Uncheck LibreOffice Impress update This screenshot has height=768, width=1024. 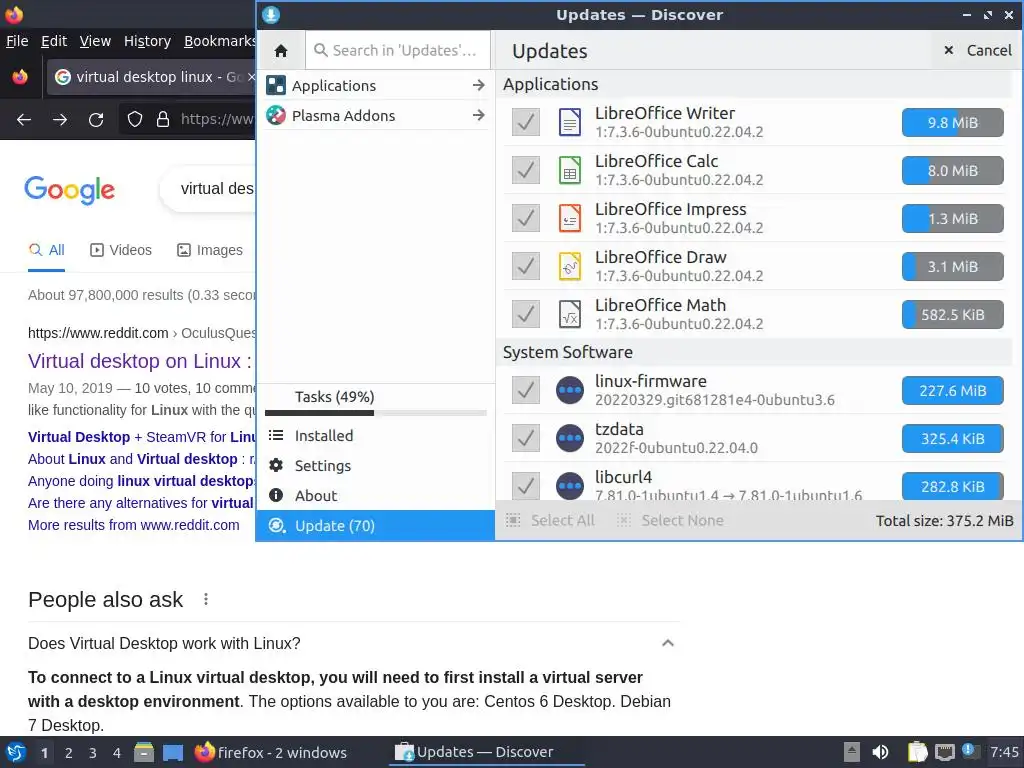526,218
